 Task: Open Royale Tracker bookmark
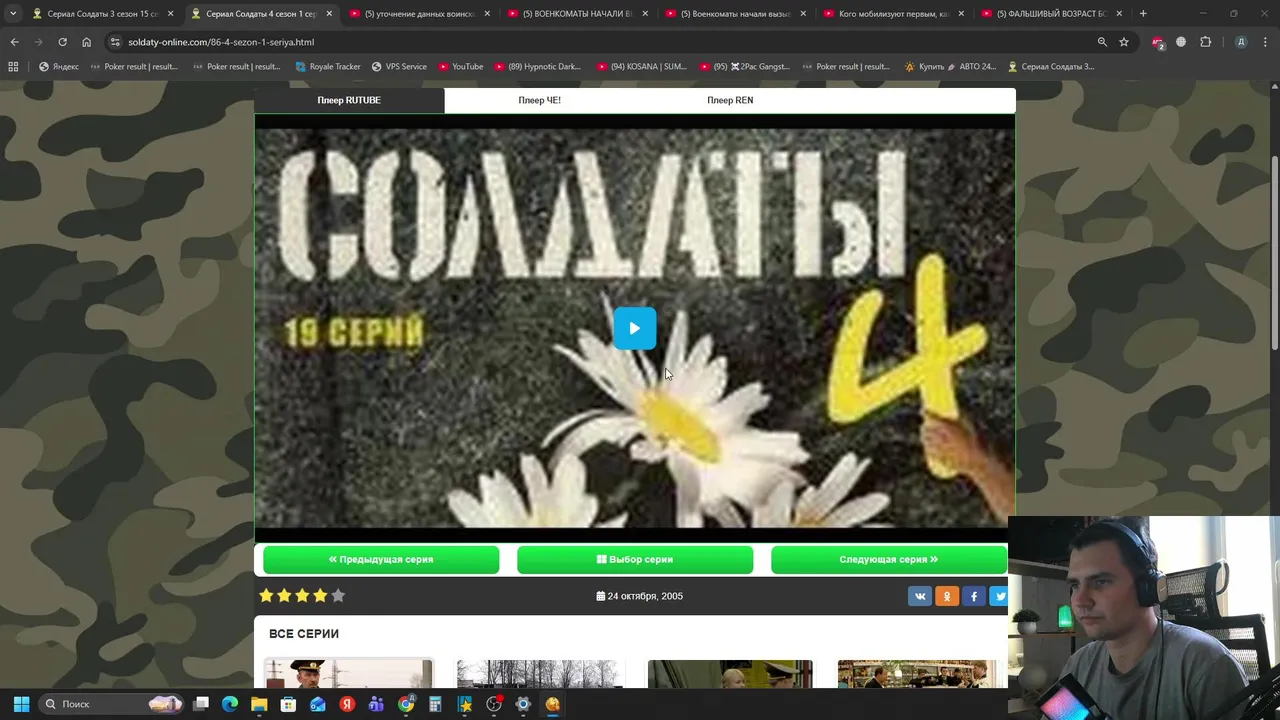point(328,67)
